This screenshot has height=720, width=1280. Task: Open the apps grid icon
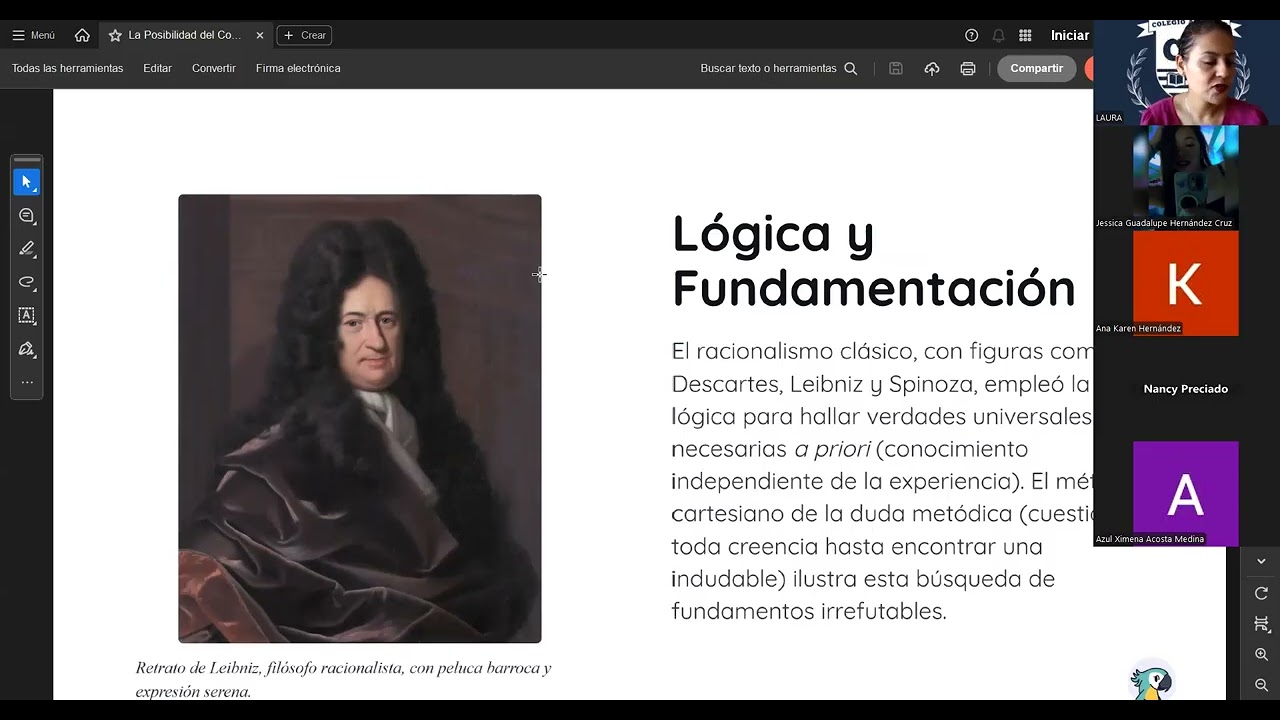tap(1025, 35)
